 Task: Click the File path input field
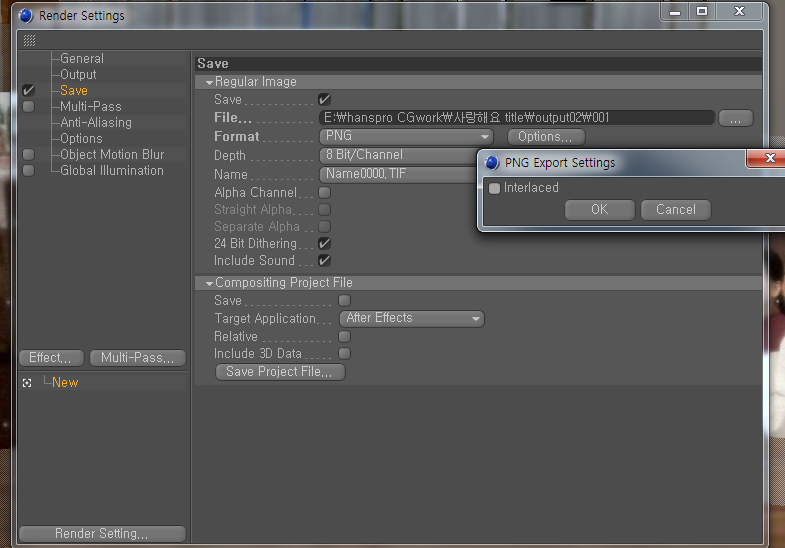[x=517, y=118]
